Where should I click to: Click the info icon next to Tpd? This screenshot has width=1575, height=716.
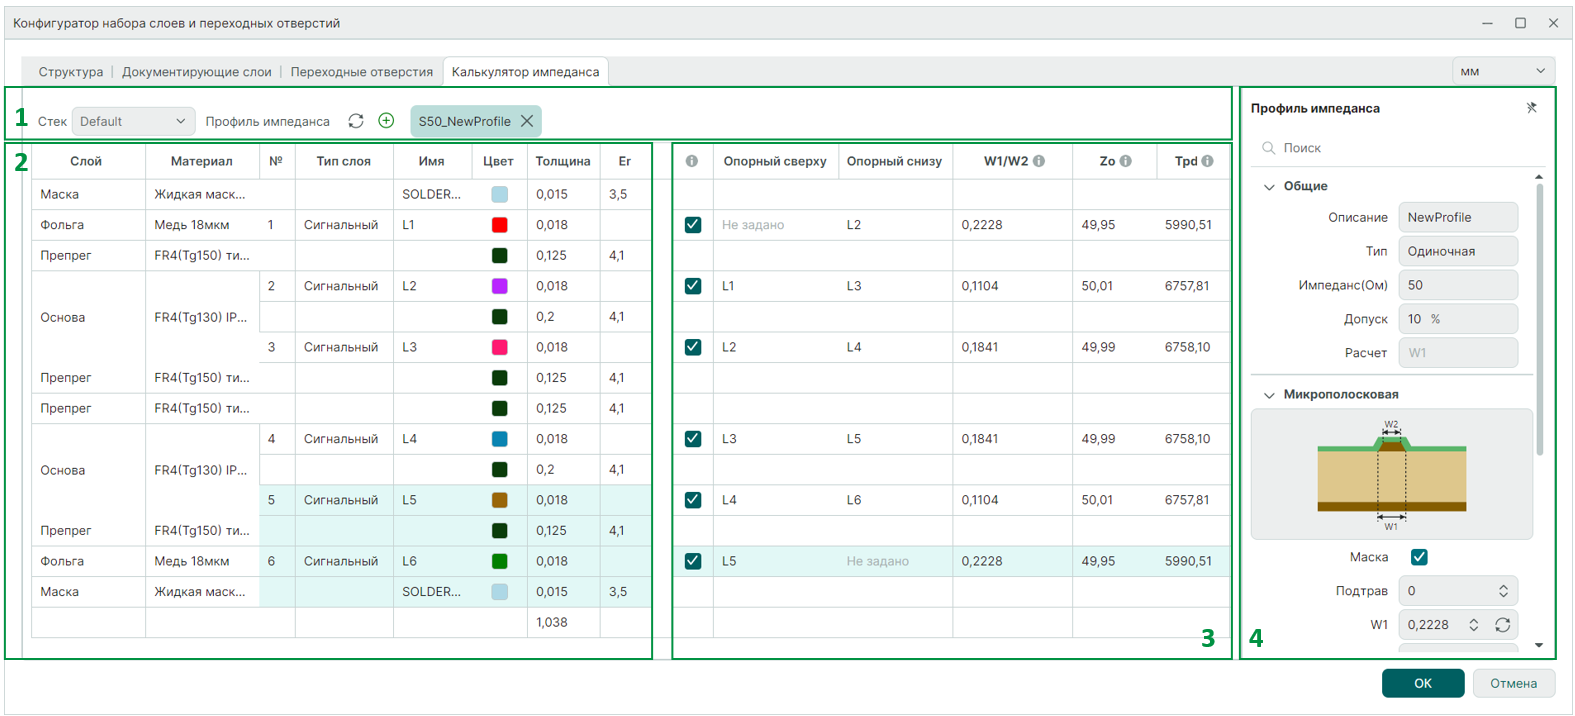pyautogui.click(x=1207, y=161)
